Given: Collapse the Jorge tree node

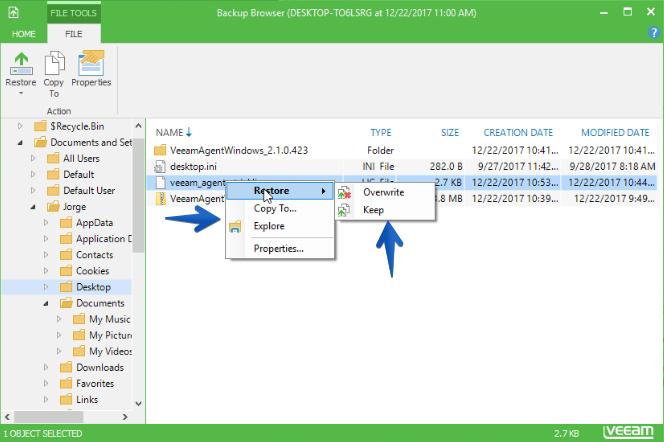Looking at the screenshot, I should tap(33, 207).
